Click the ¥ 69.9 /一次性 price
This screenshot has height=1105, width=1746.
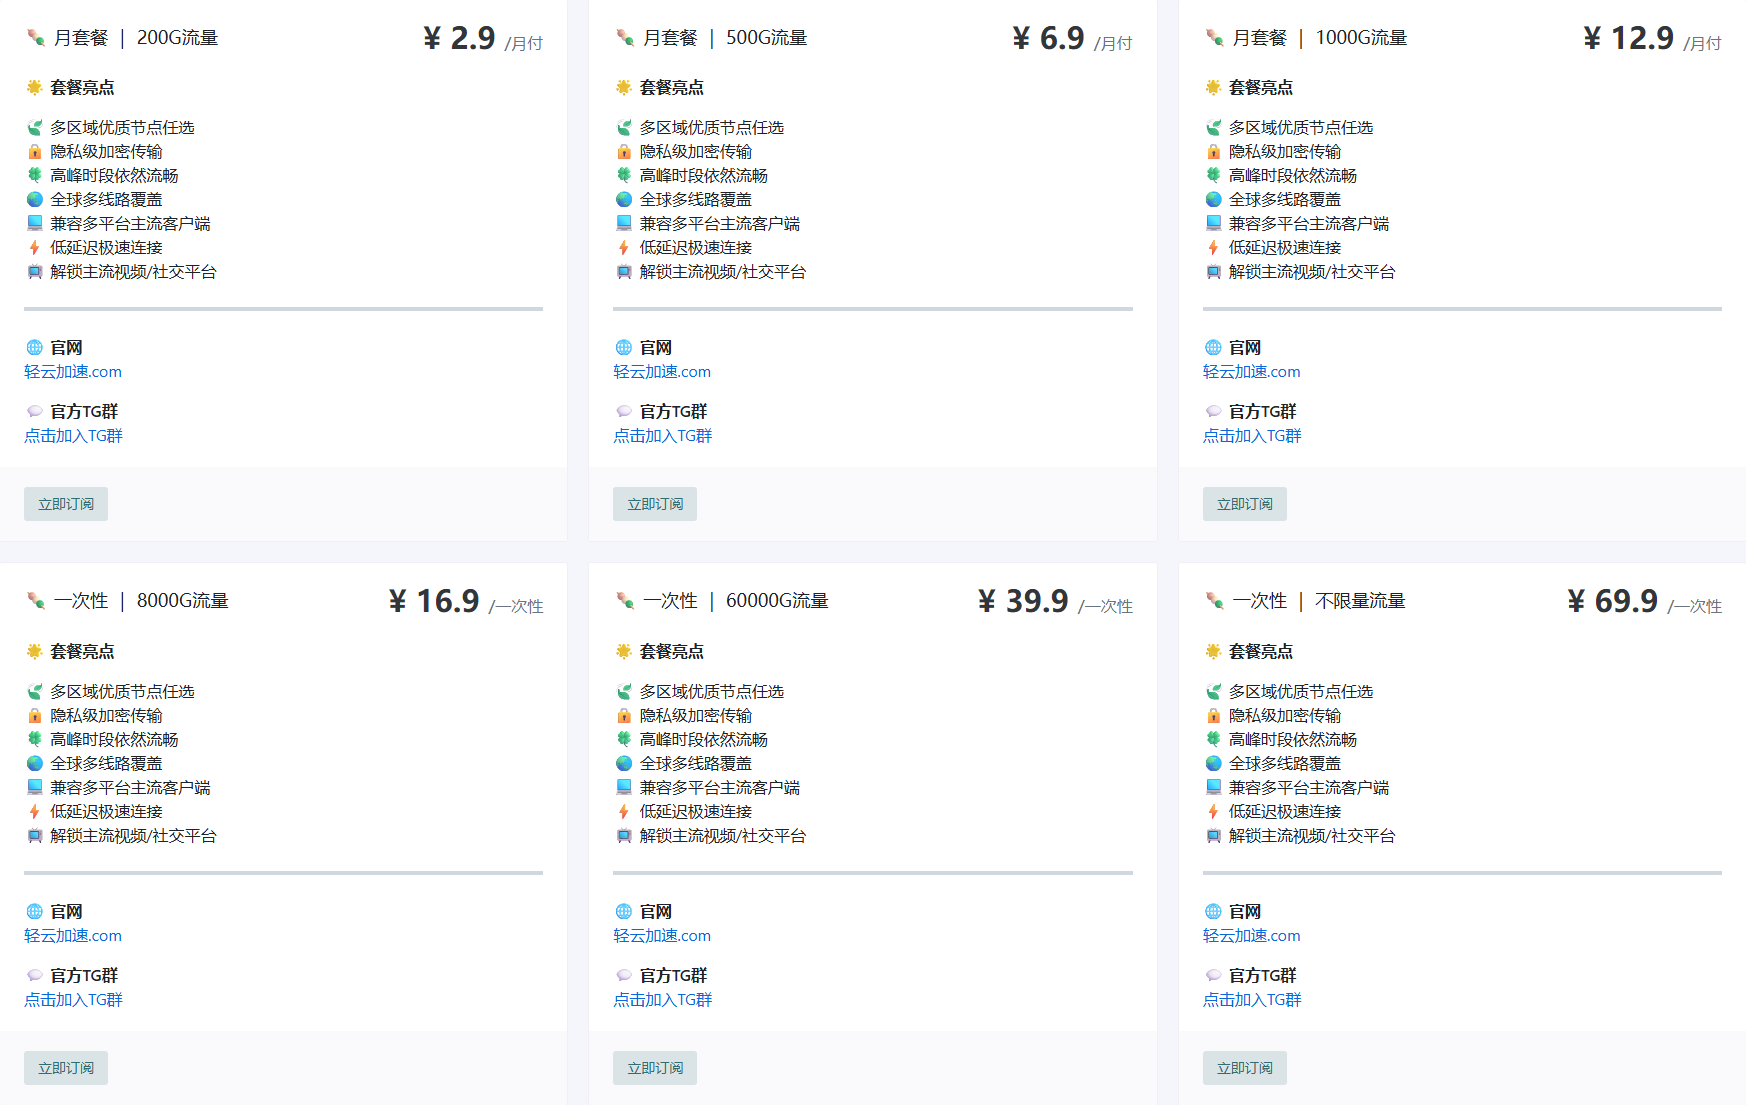pyautogui.click(x=1644, y=602)
